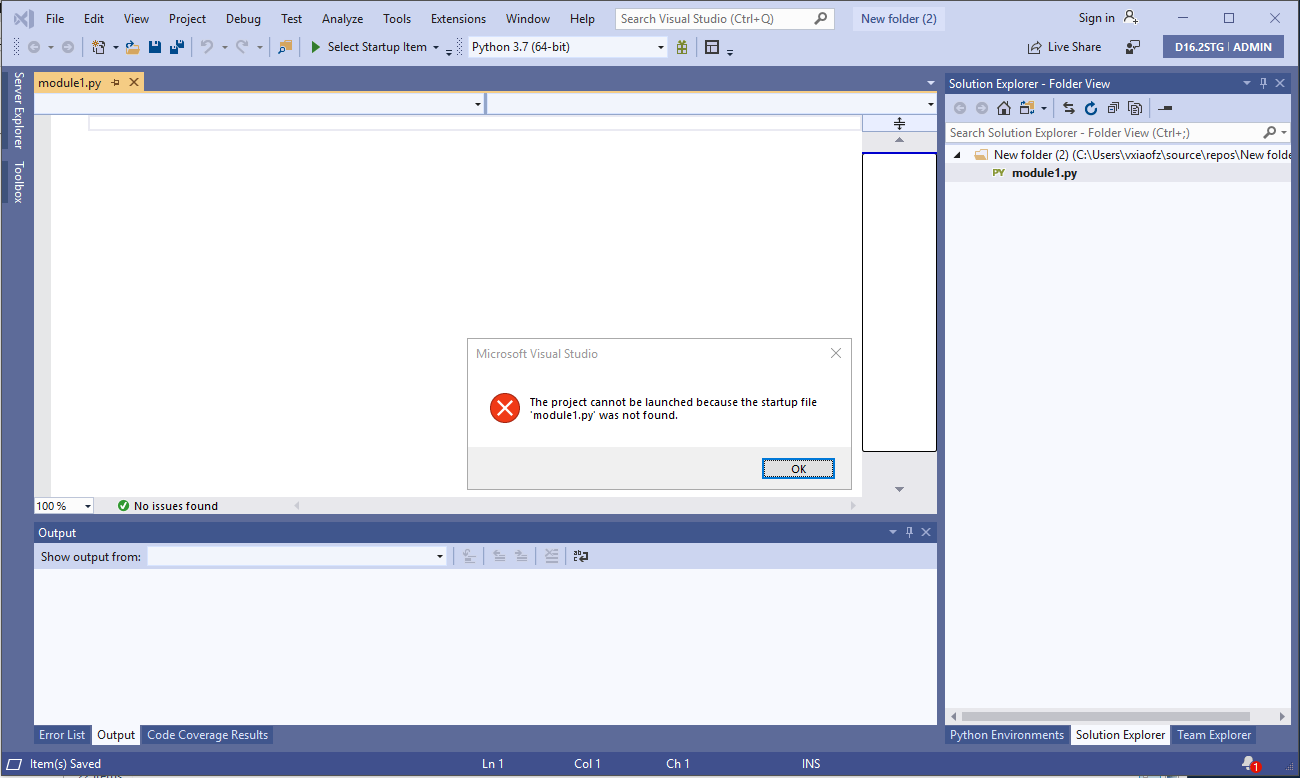Click the green Start run arrow
This screenshot has width=1300, height=778.
[x=315, y=47]
